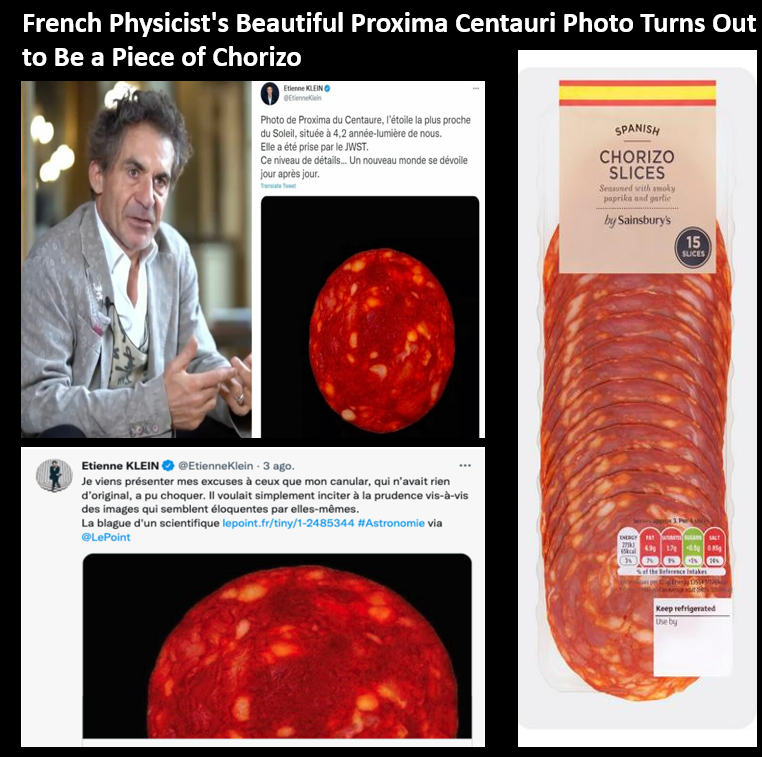
Task: Click Translate Tweet under the top tweet
Action: [278, 186]
